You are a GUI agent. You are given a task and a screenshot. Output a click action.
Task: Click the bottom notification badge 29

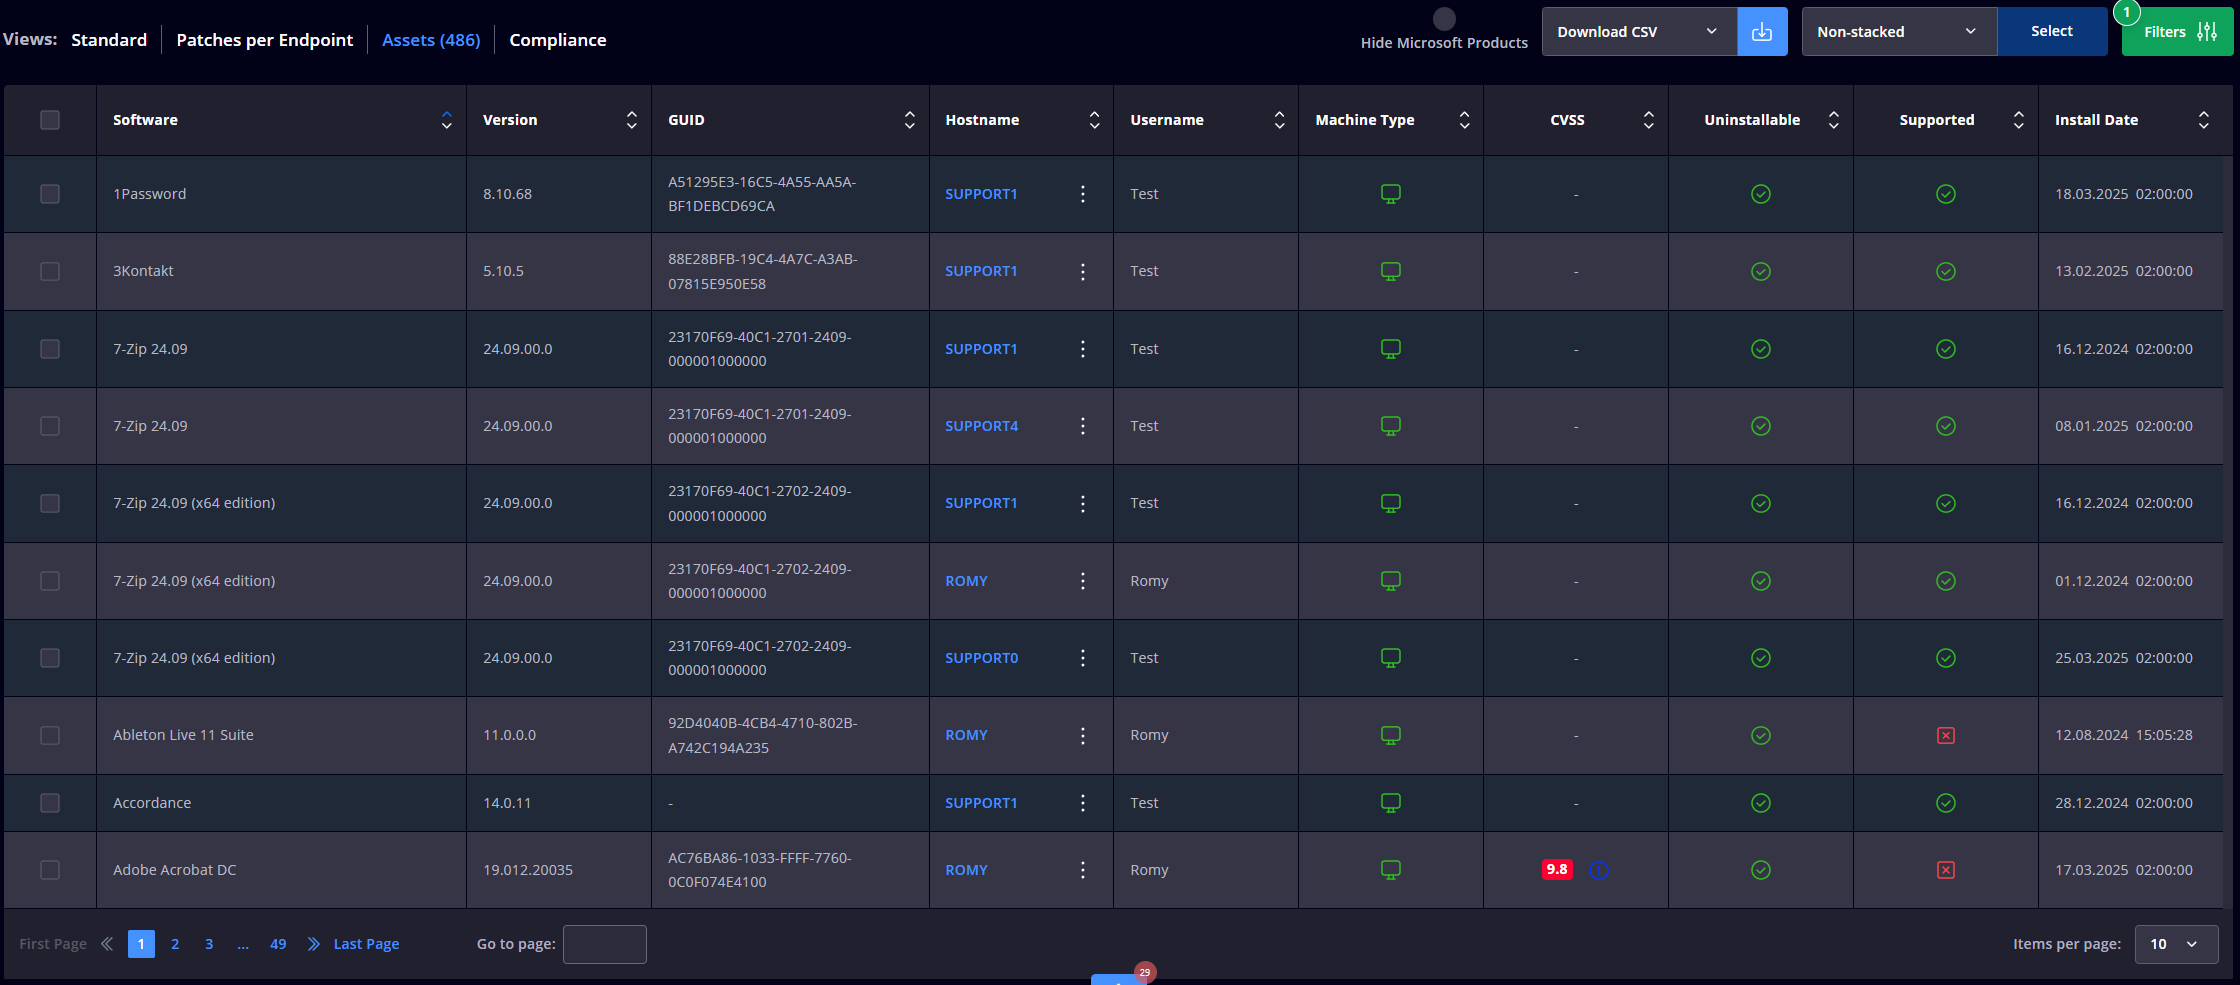pyautogui.click(x=1145, y=972)
